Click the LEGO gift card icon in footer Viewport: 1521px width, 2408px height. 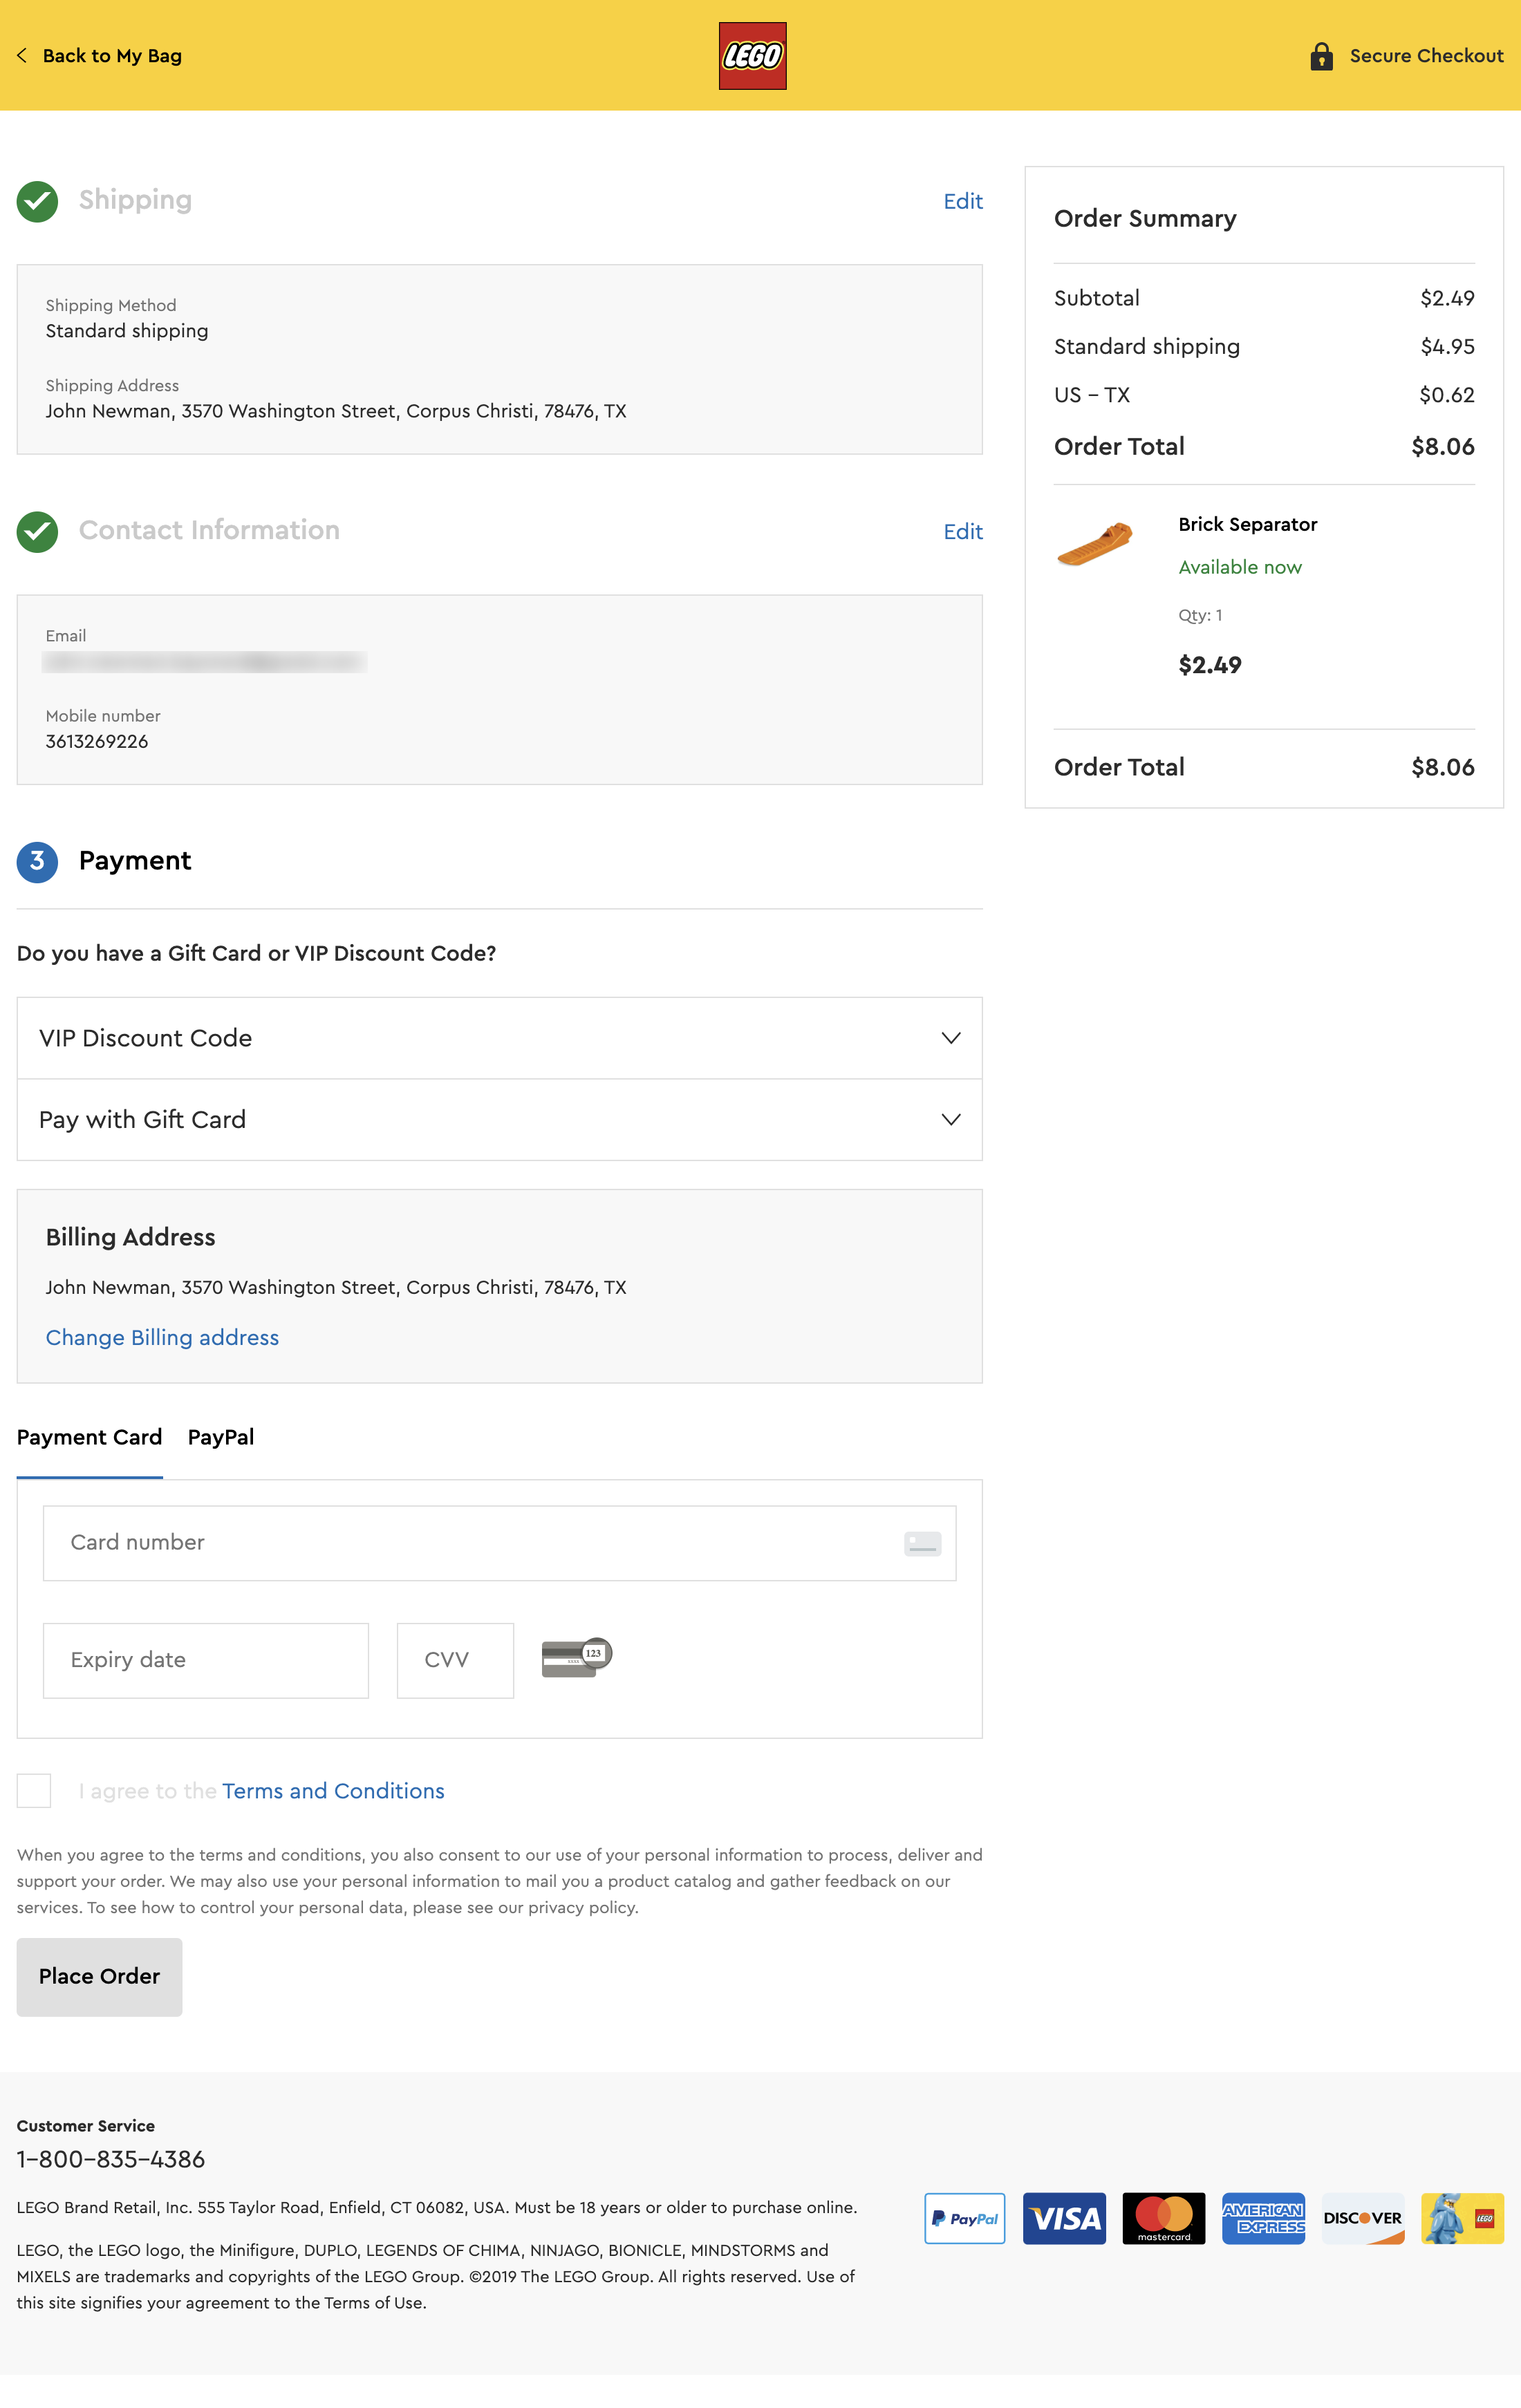[x=1462, y=2218]
